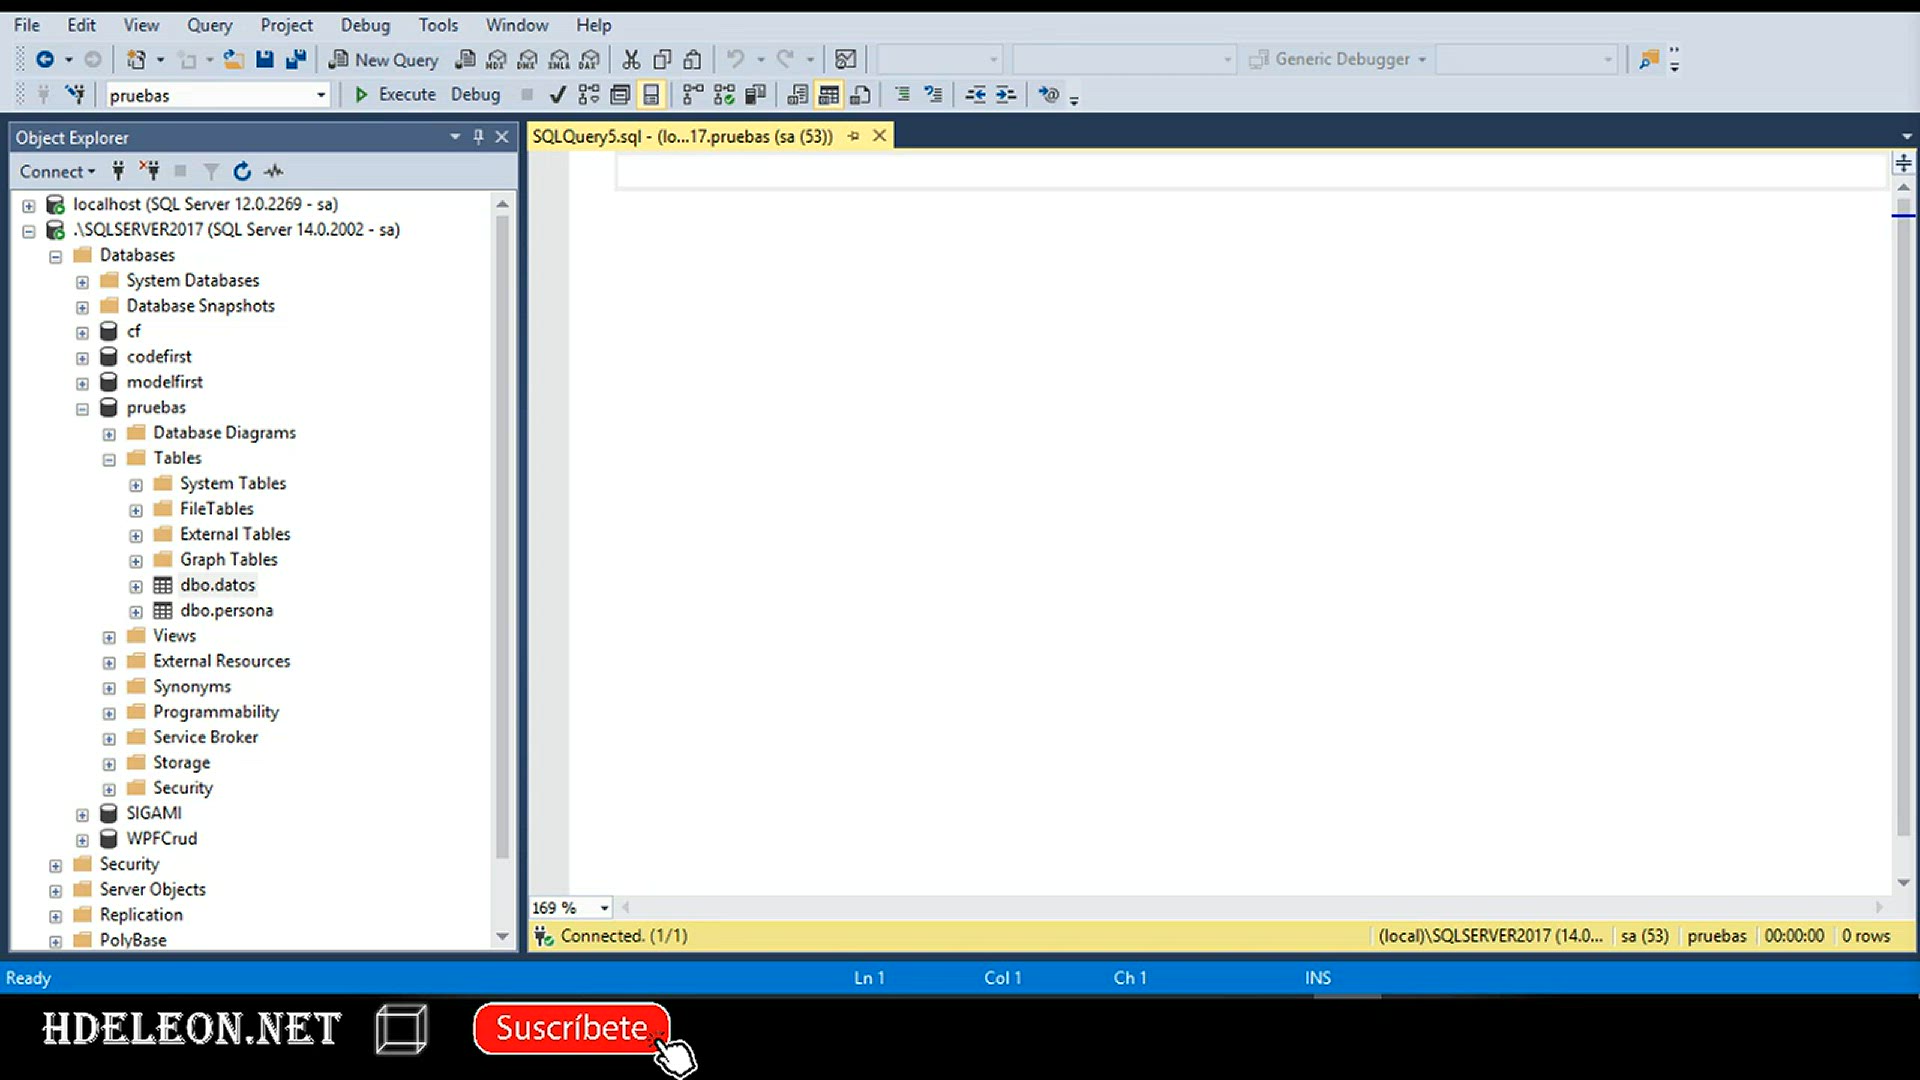Expand the codefirst database node
1920x1080 pixels.
[x=82, y=358]
